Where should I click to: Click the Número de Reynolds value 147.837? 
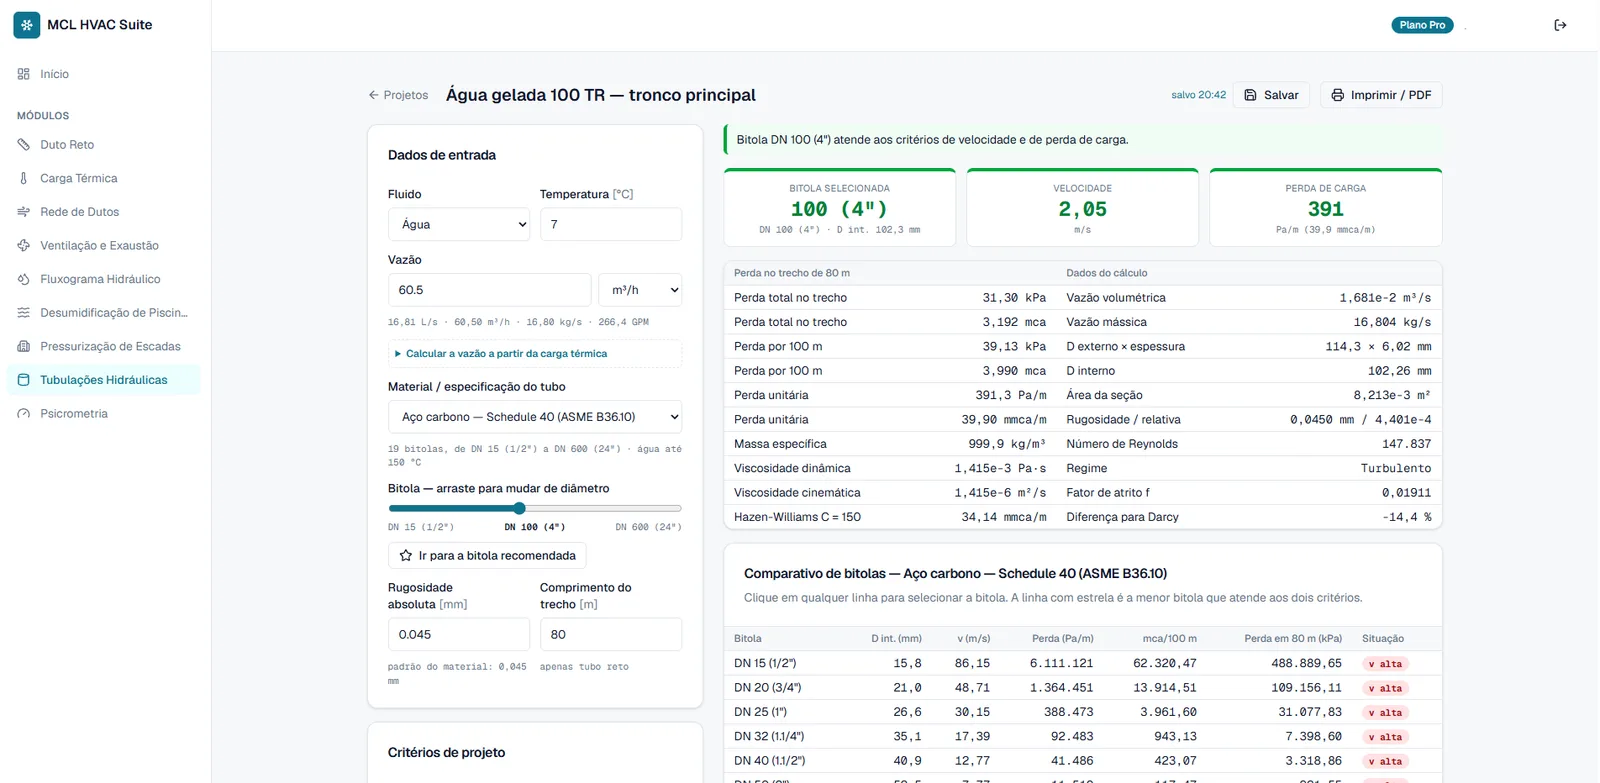coord(1406,444)
